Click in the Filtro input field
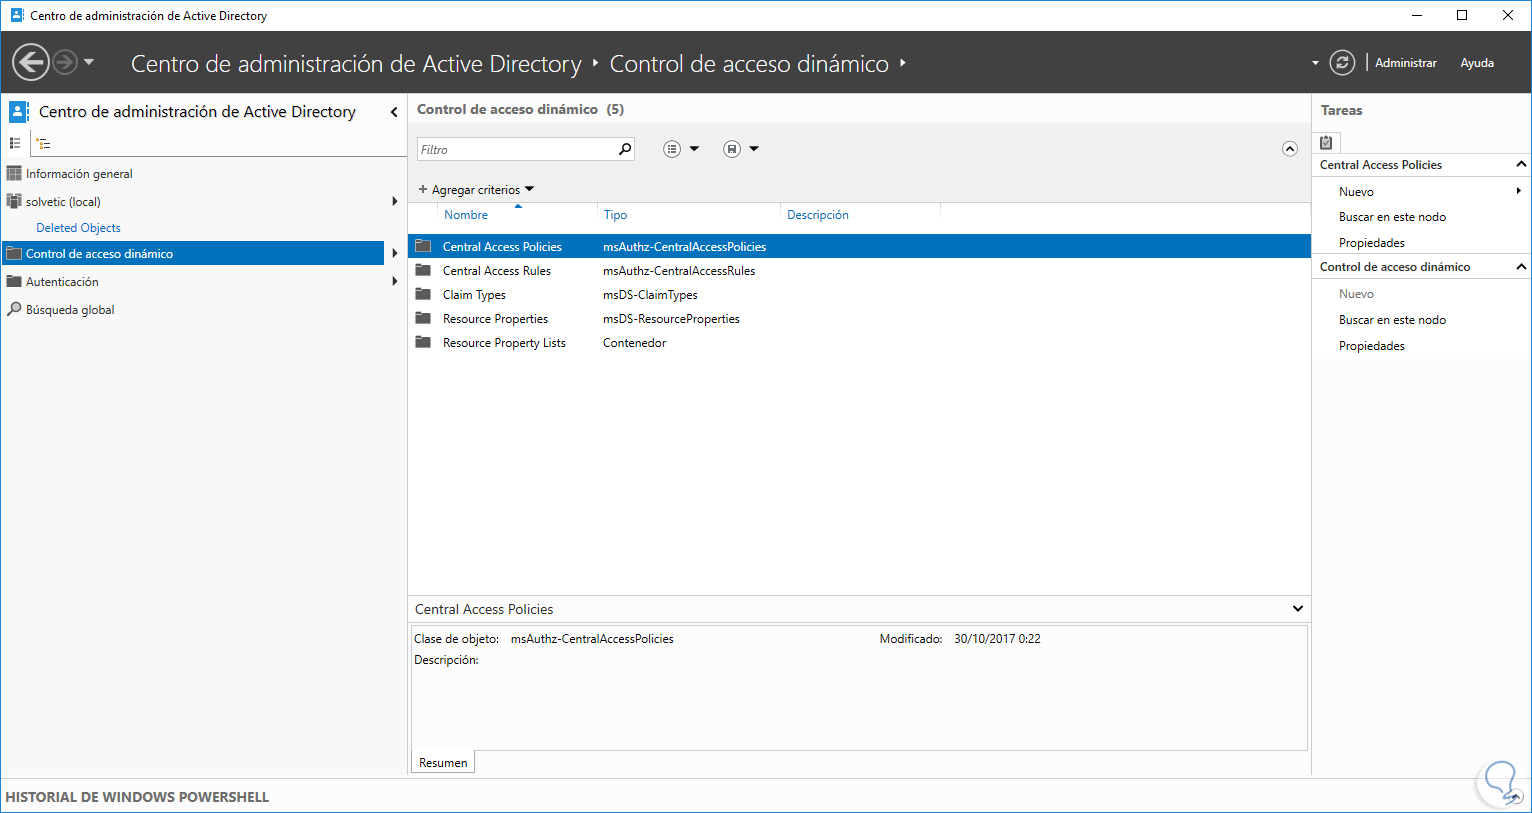The height and width of the screenshot is (813, 1532). (x=515, y=149)
